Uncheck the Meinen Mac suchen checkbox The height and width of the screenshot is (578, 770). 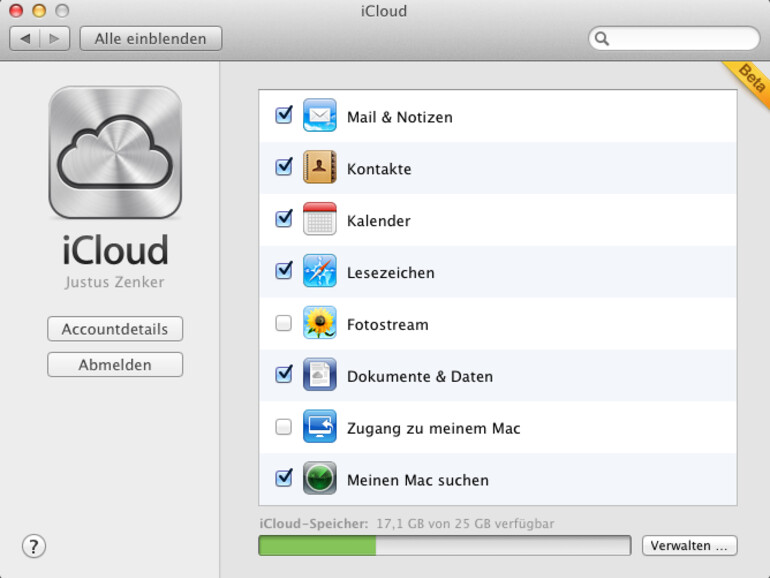[x=284, y=478]
